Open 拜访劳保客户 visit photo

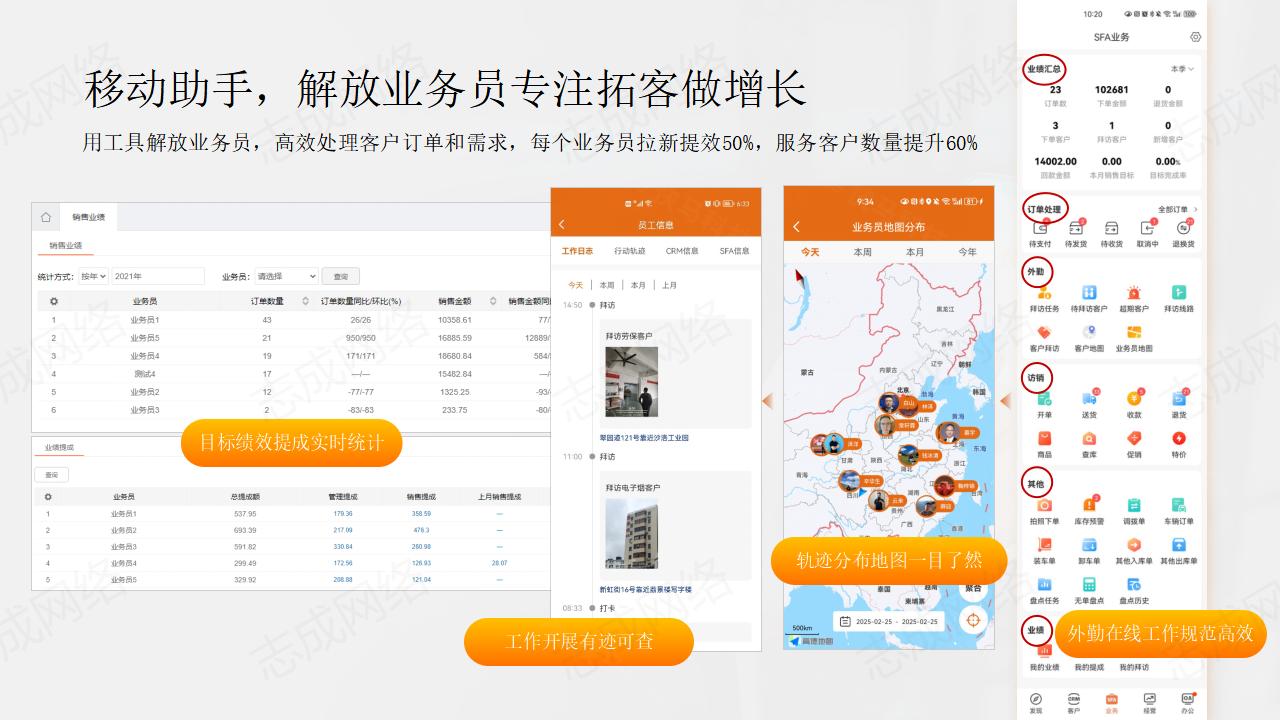pos(631,382)
